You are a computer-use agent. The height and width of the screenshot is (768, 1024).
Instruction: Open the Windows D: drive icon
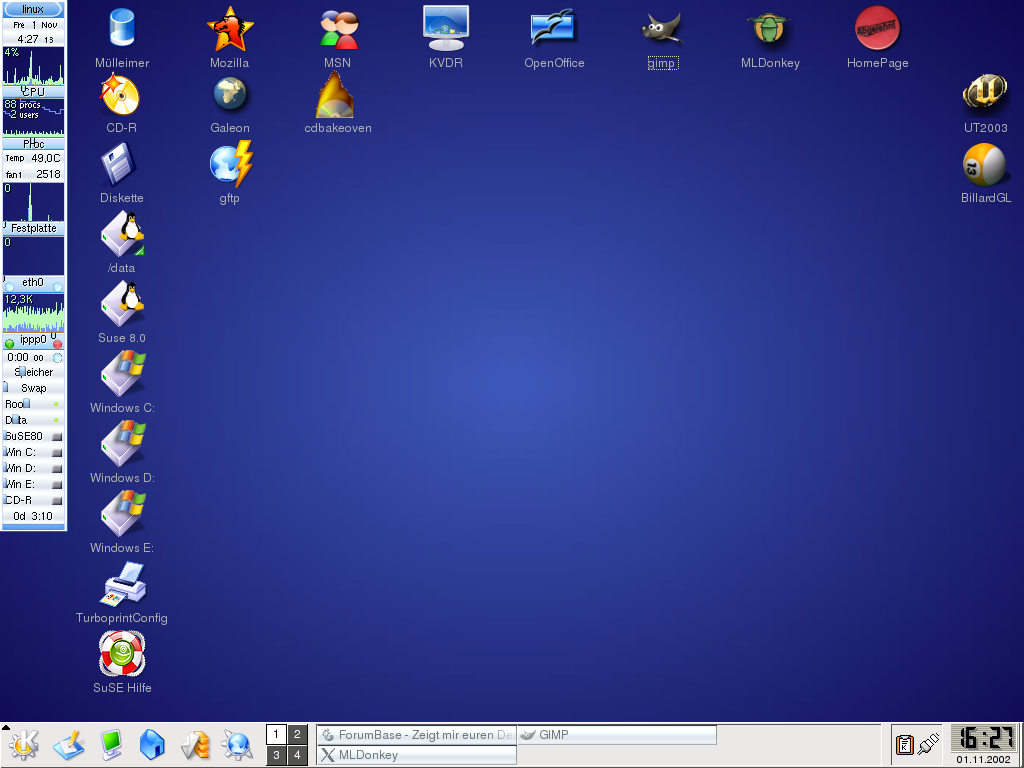click(122, 444)
